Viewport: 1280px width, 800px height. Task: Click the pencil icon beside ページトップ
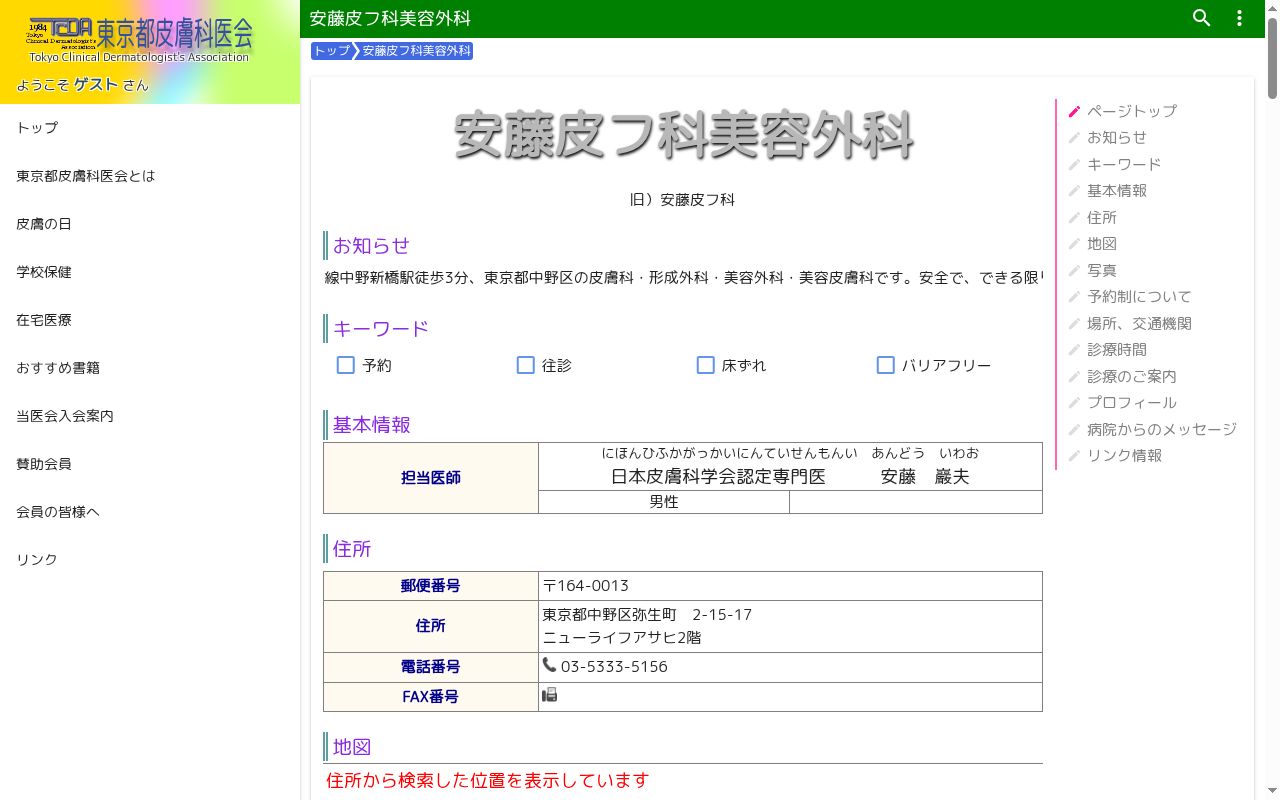pos(1075,111)
